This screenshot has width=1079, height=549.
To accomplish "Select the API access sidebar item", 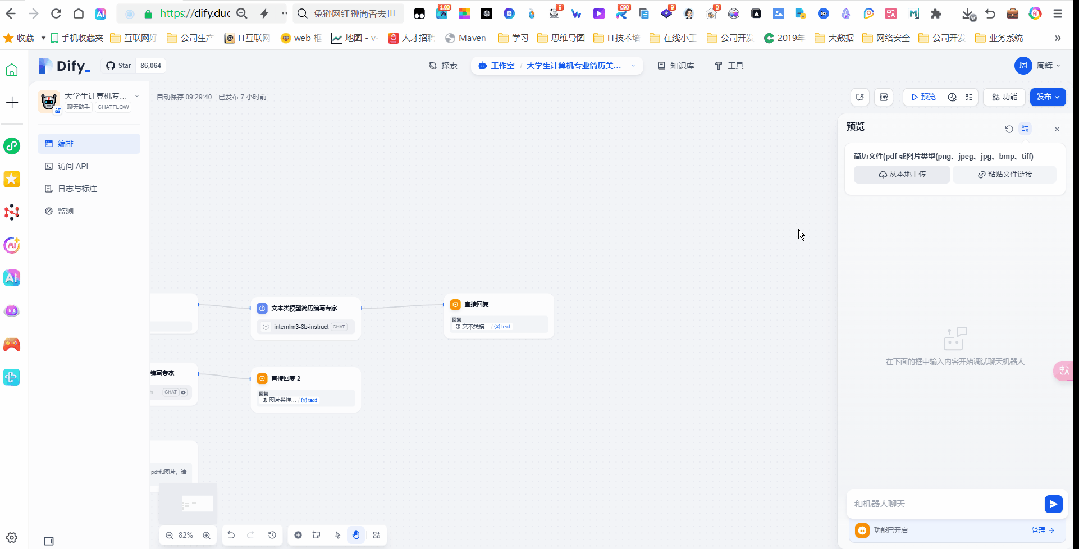I will 73,166.
